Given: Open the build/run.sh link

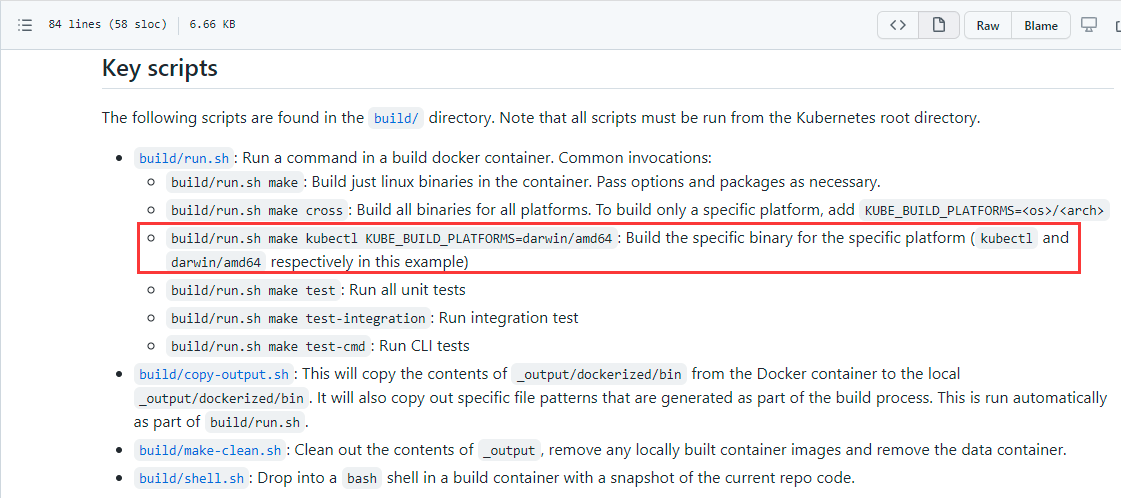Looking at the screenshot, I should [185, 158].
